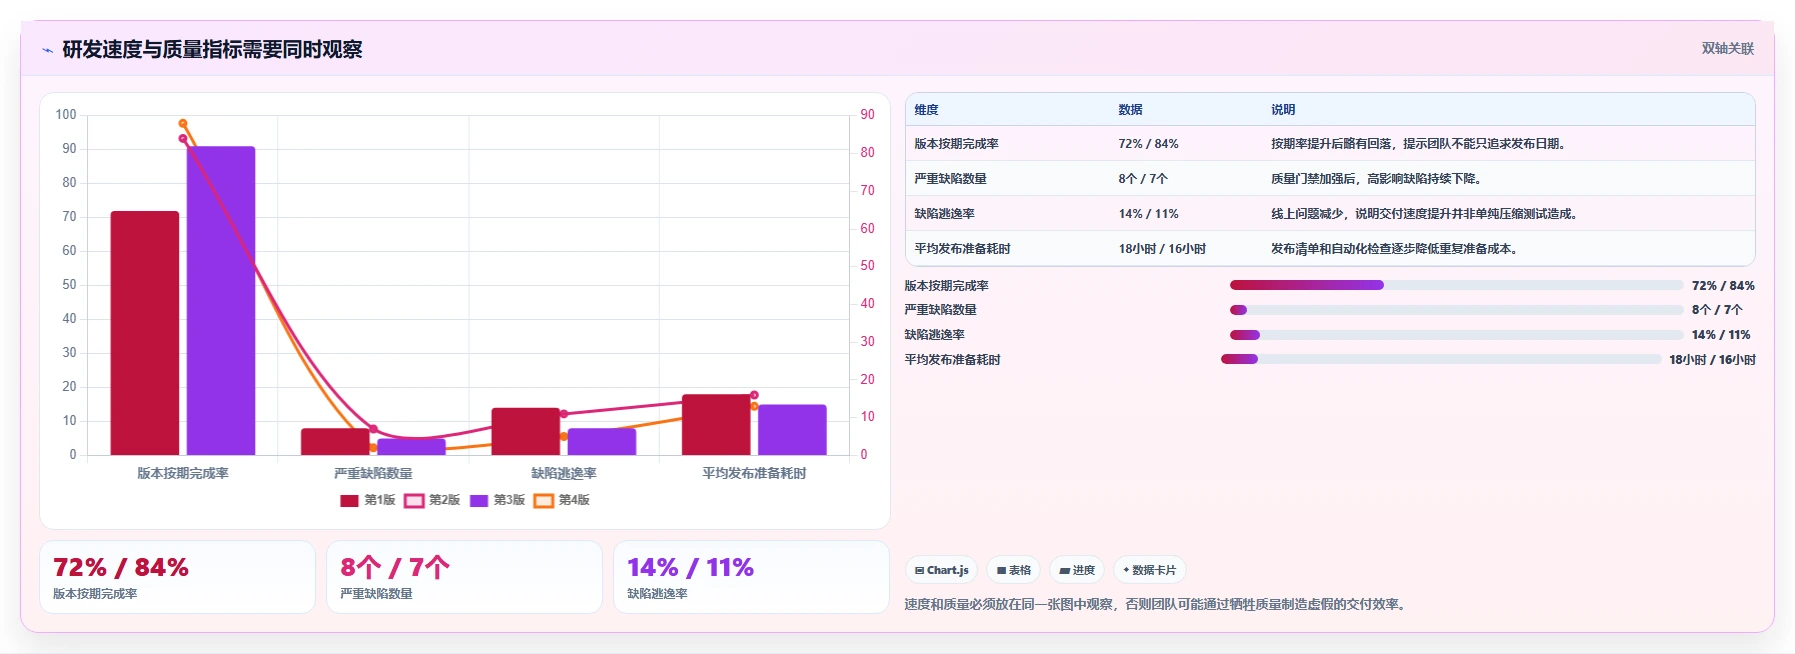This screenshot has height=654, width=1795.
Task: Click the purple bar for 平均发布准备耗时
Action: 792,430
